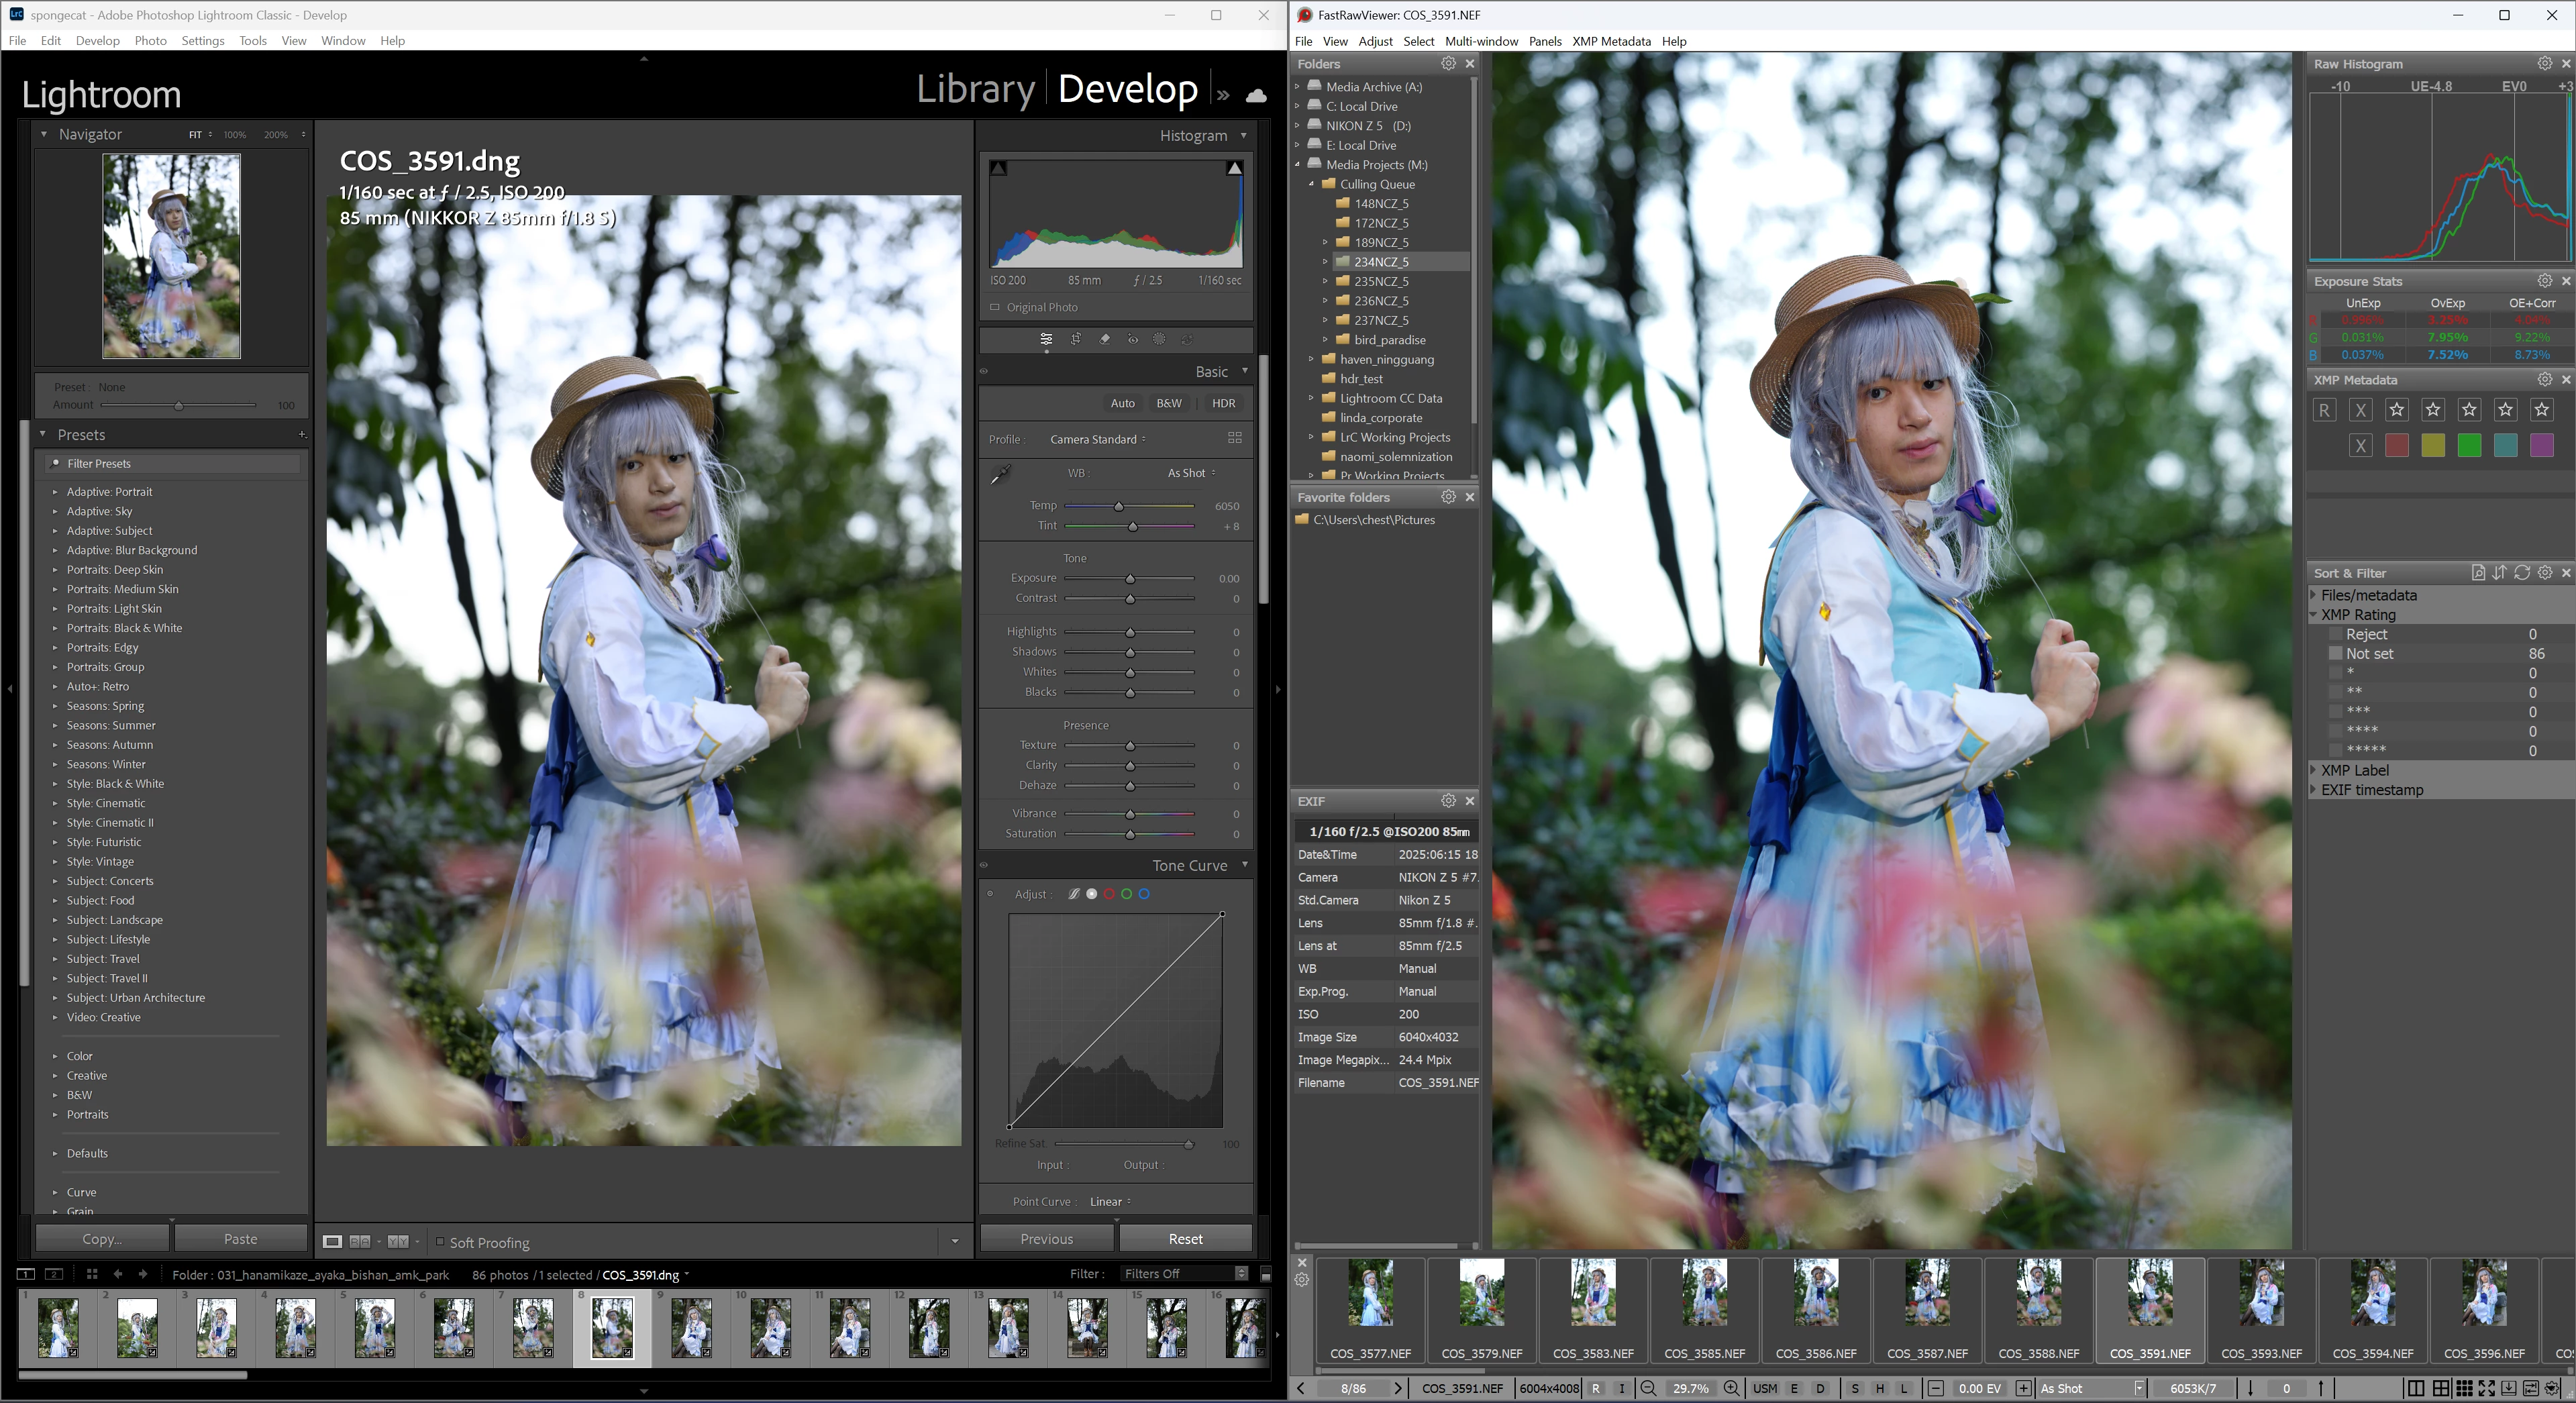The width and height of the screenshot is (2576, 1403).
Task: Open the Red Eye correction tool
Action: click(1132, 339)
